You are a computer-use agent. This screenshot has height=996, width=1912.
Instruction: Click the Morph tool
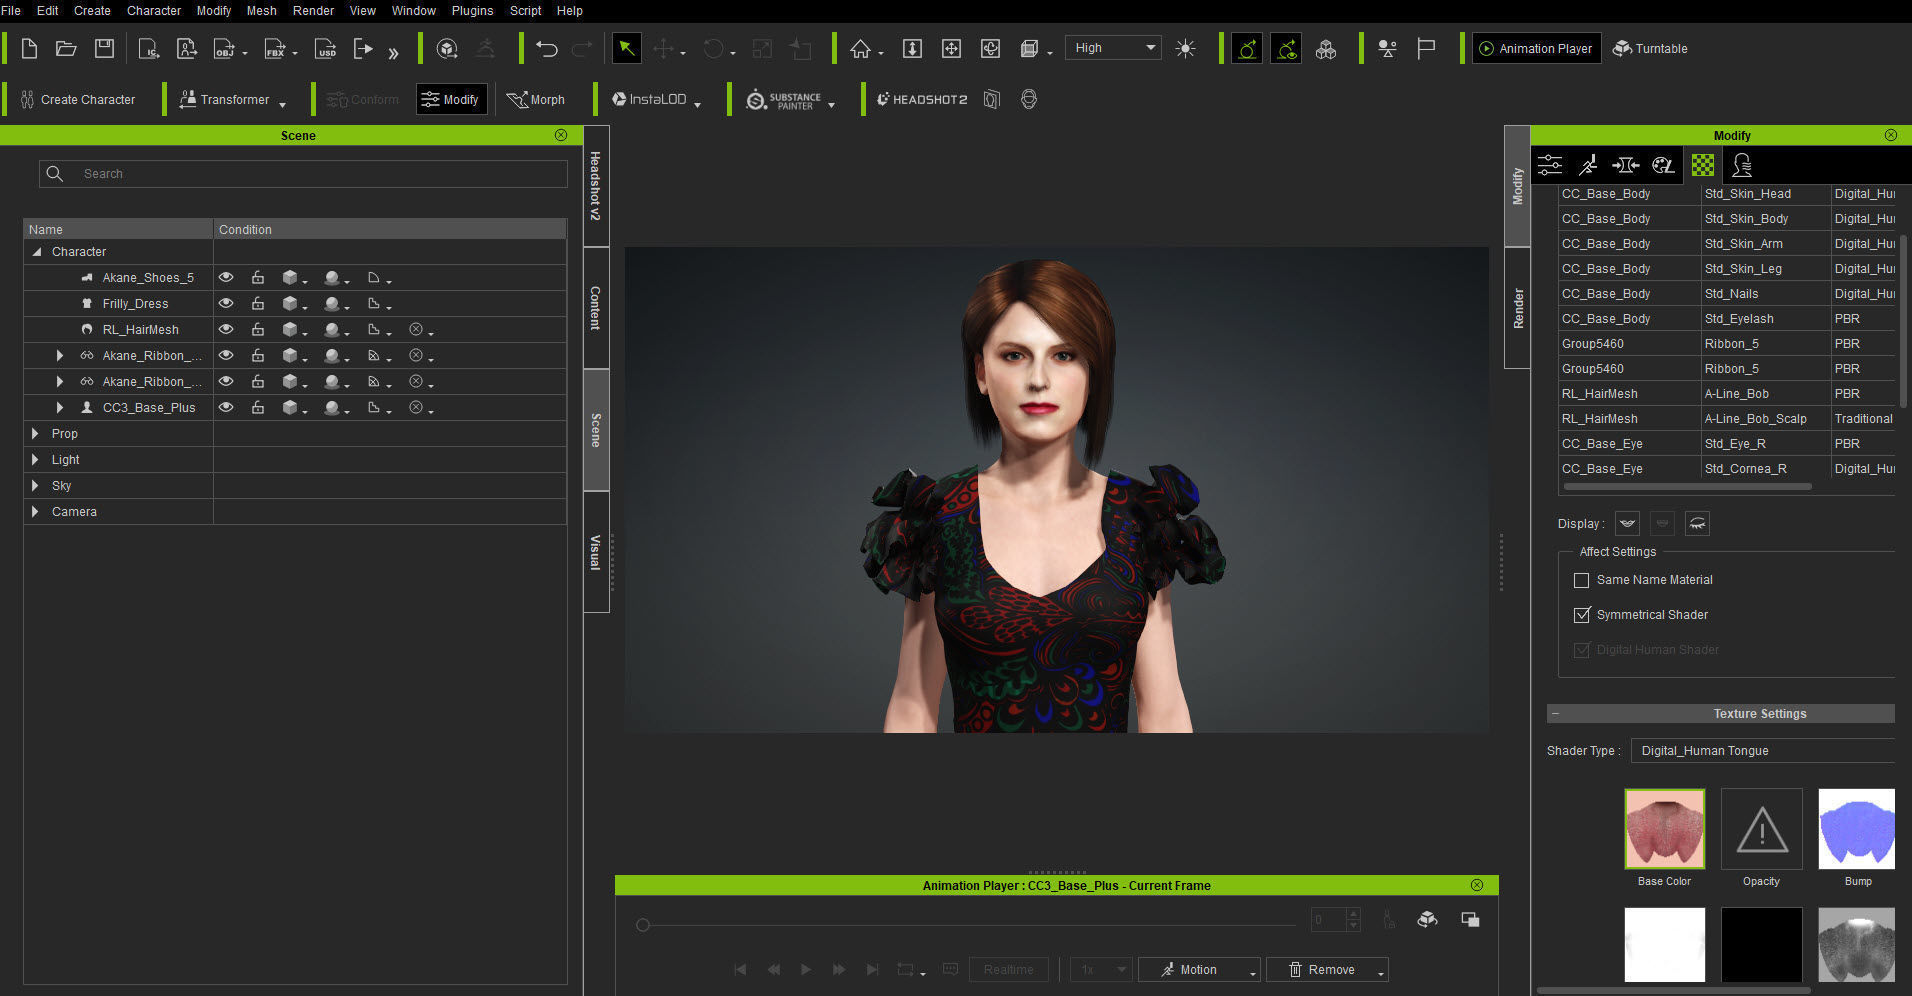click(536, 99)
